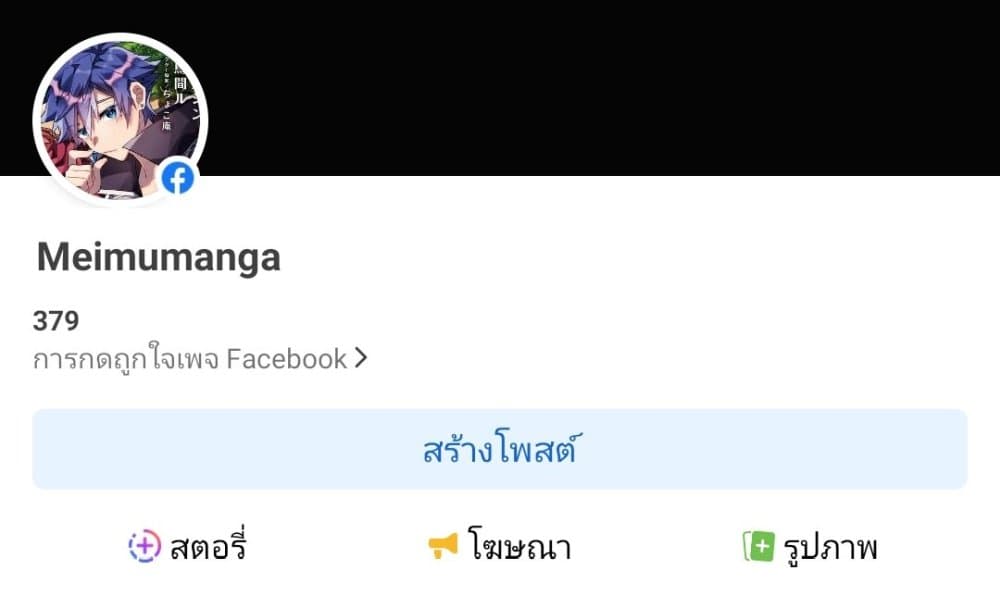Click the Meimumanga page name
This screenshot has width=1000, height=595.
point(159,257)
